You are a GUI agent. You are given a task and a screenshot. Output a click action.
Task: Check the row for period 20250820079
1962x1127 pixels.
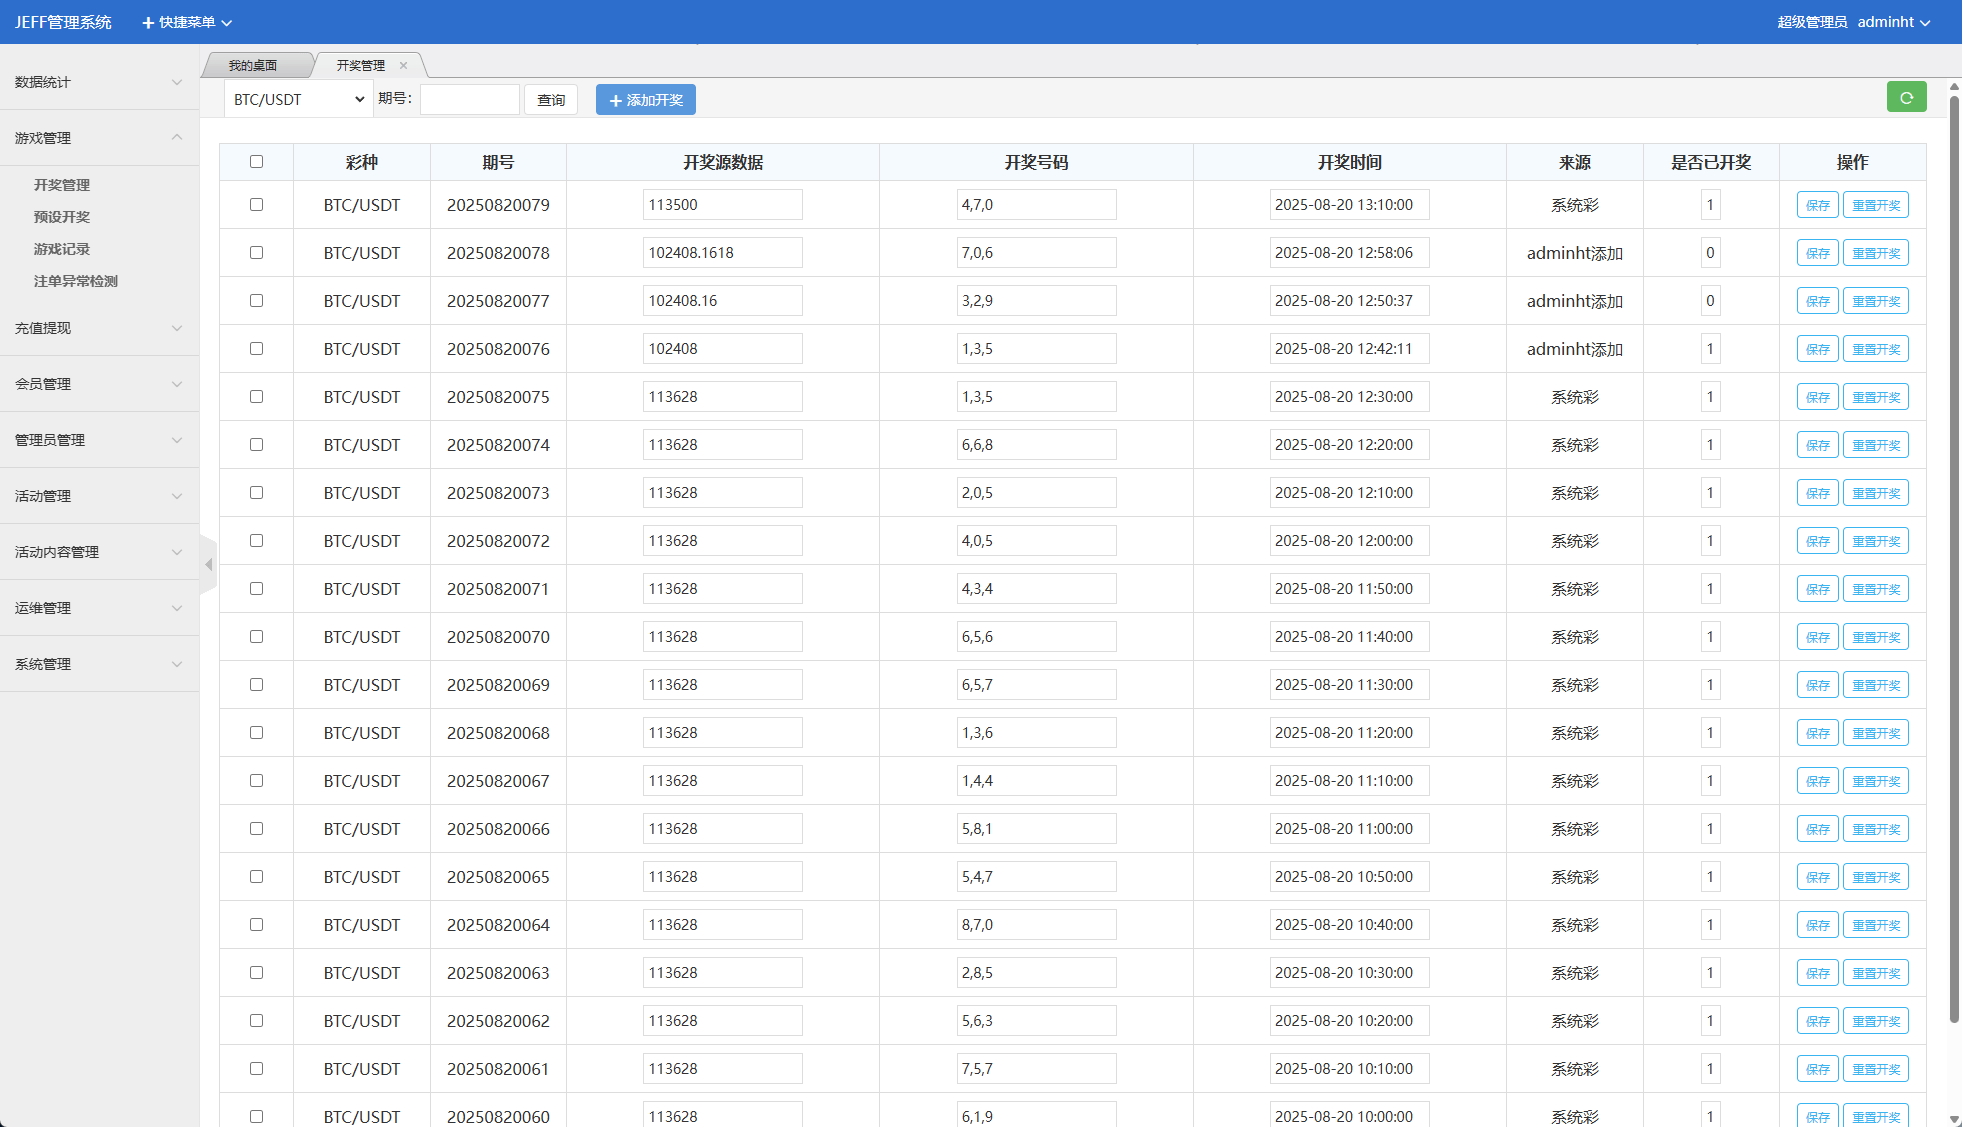point(256,205)
